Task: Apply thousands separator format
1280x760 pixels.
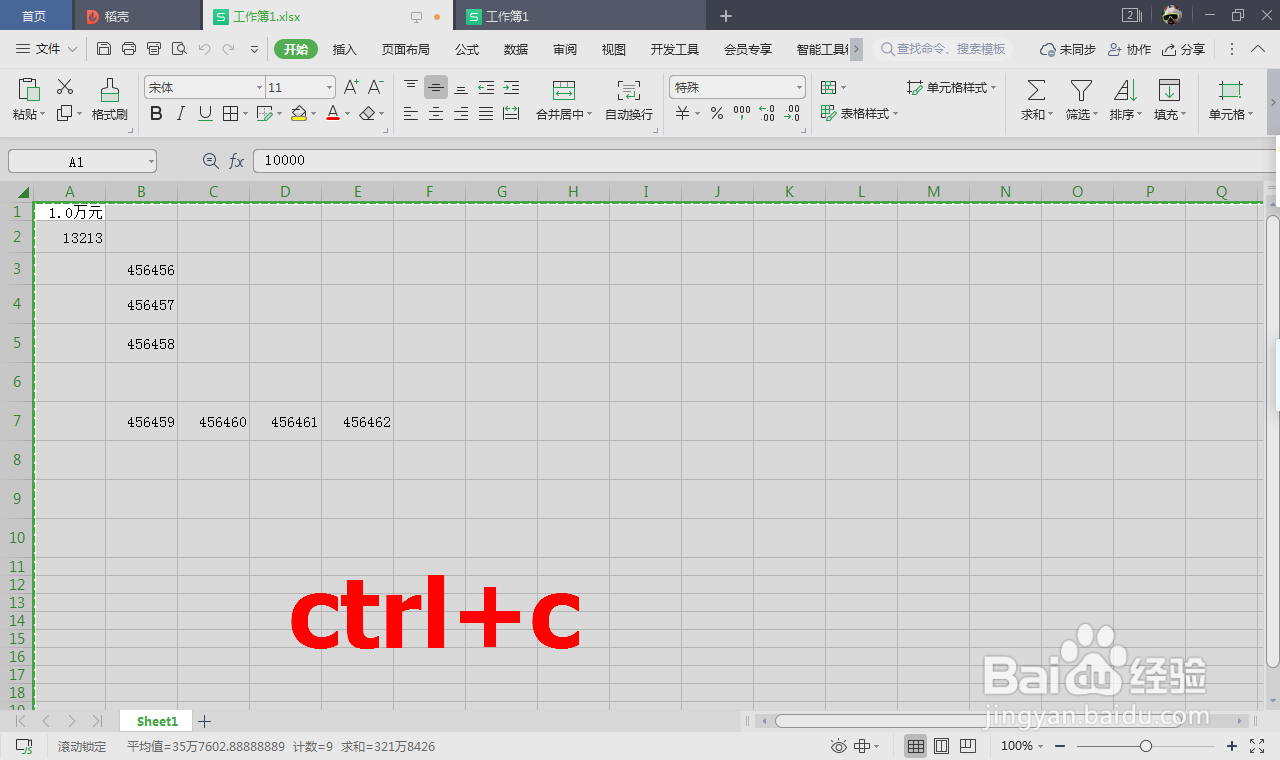Action: pos(742,113)
